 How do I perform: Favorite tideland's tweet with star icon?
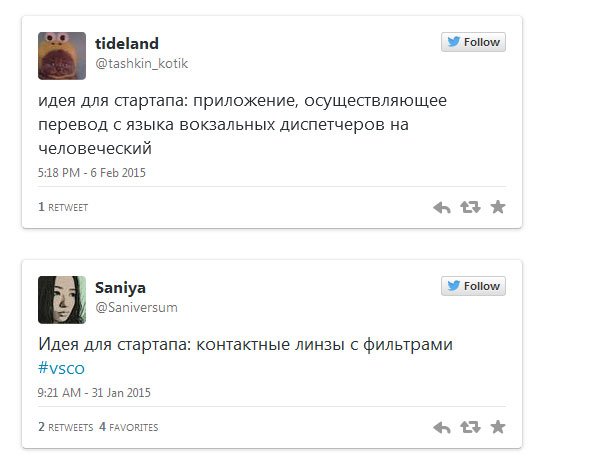498,207
